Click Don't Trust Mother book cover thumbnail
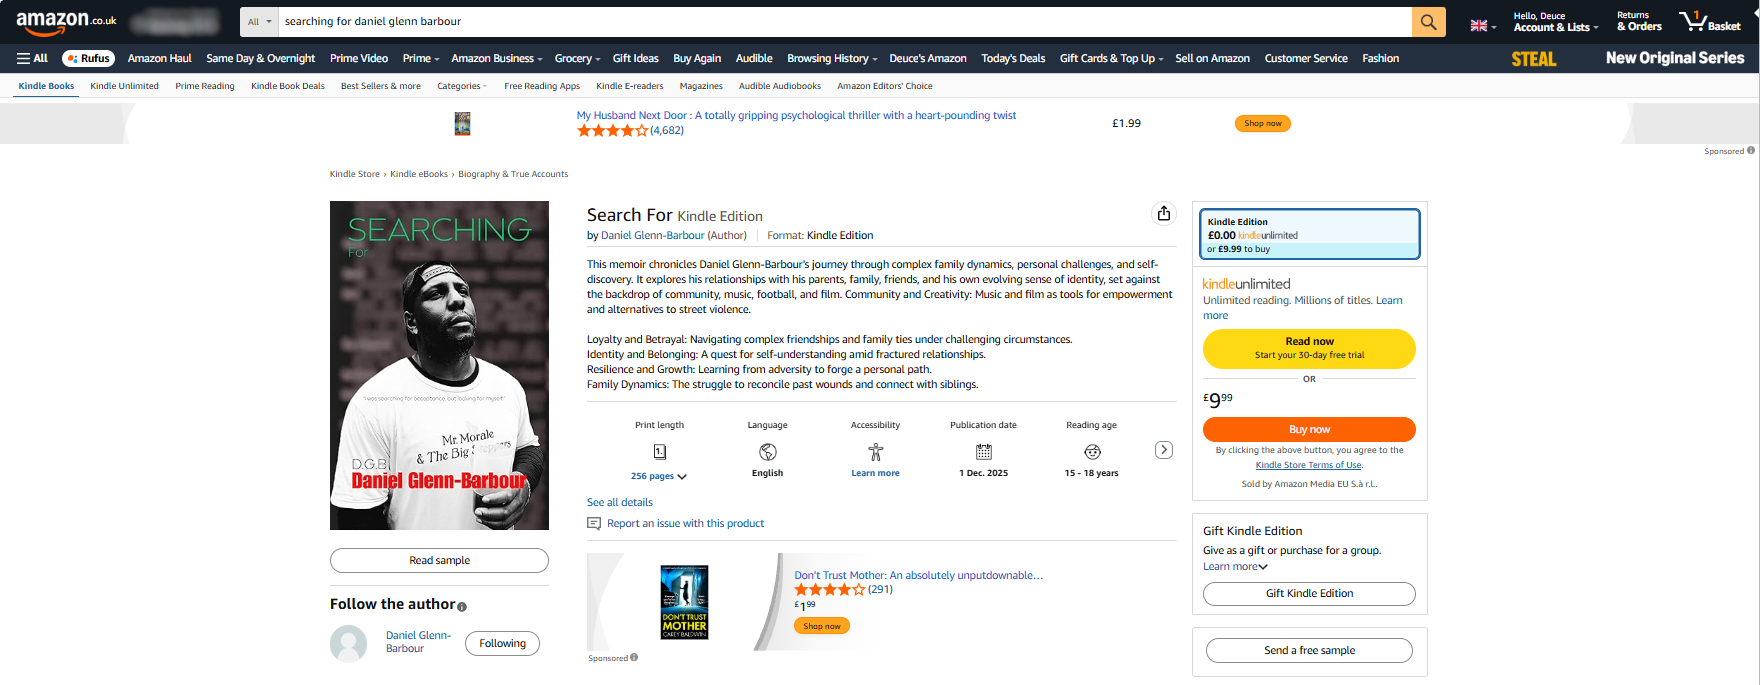The width and height of the screenshot is (1760, 685). click(x=685, y=601)
